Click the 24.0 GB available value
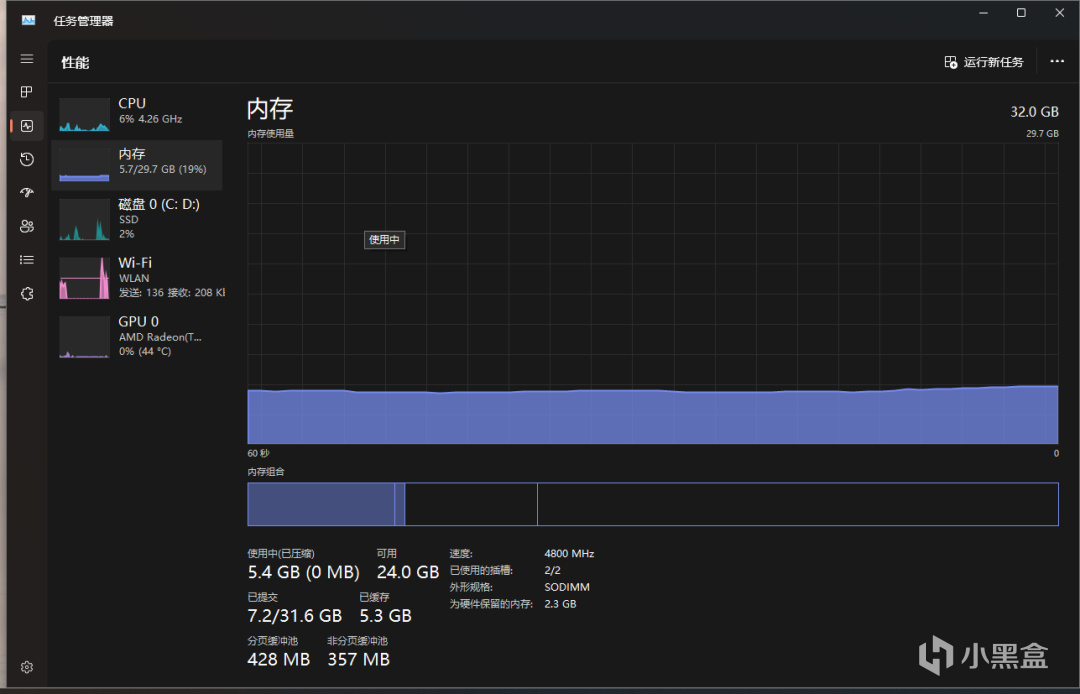Image resolution: width=1080 pixels, height=694 pixels. (408, 572)
